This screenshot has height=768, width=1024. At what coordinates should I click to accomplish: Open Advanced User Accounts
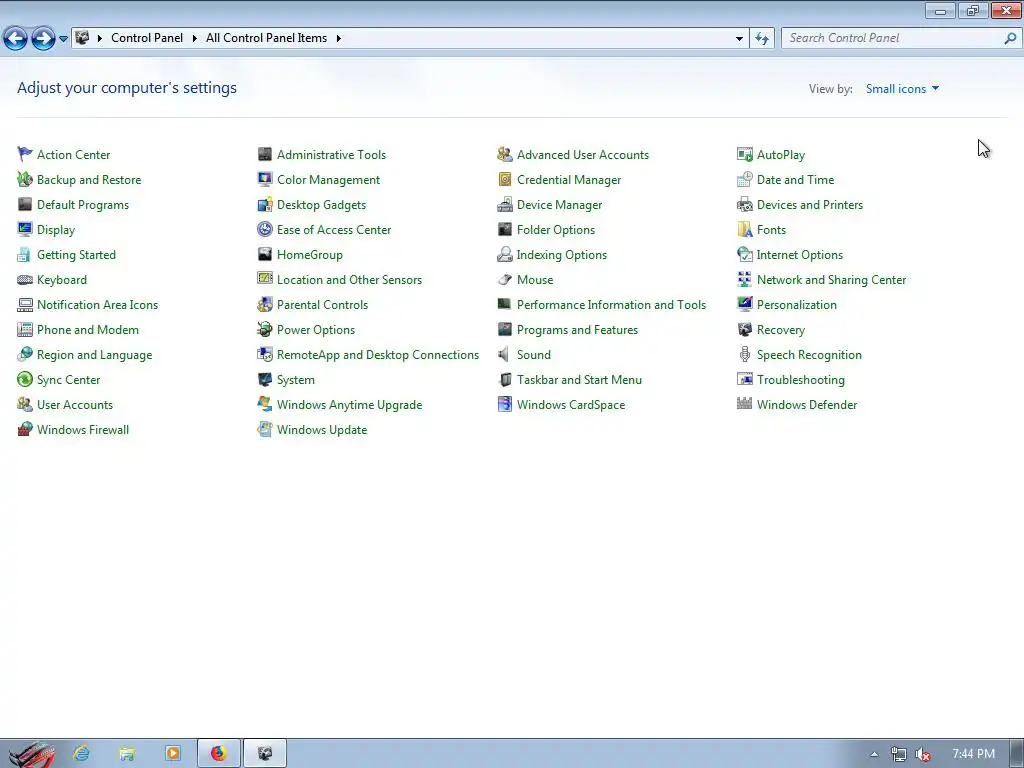pos(583,155)
